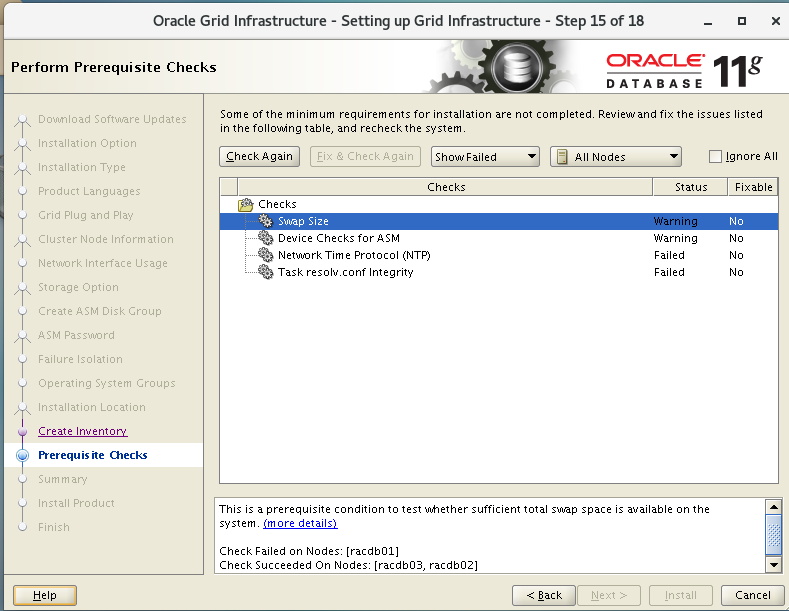
Task: Click the Summary step in sidebar
Action: (63, 479)
